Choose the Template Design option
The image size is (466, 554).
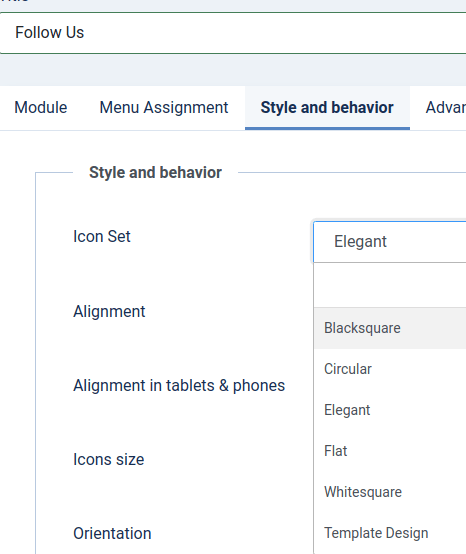tap(390, 533)
